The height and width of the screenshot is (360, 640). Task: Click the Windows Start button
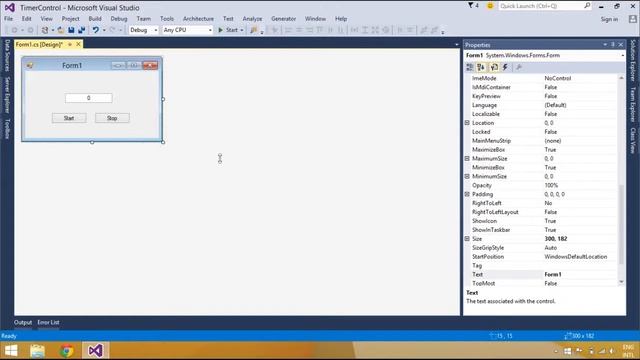[11, 351]
